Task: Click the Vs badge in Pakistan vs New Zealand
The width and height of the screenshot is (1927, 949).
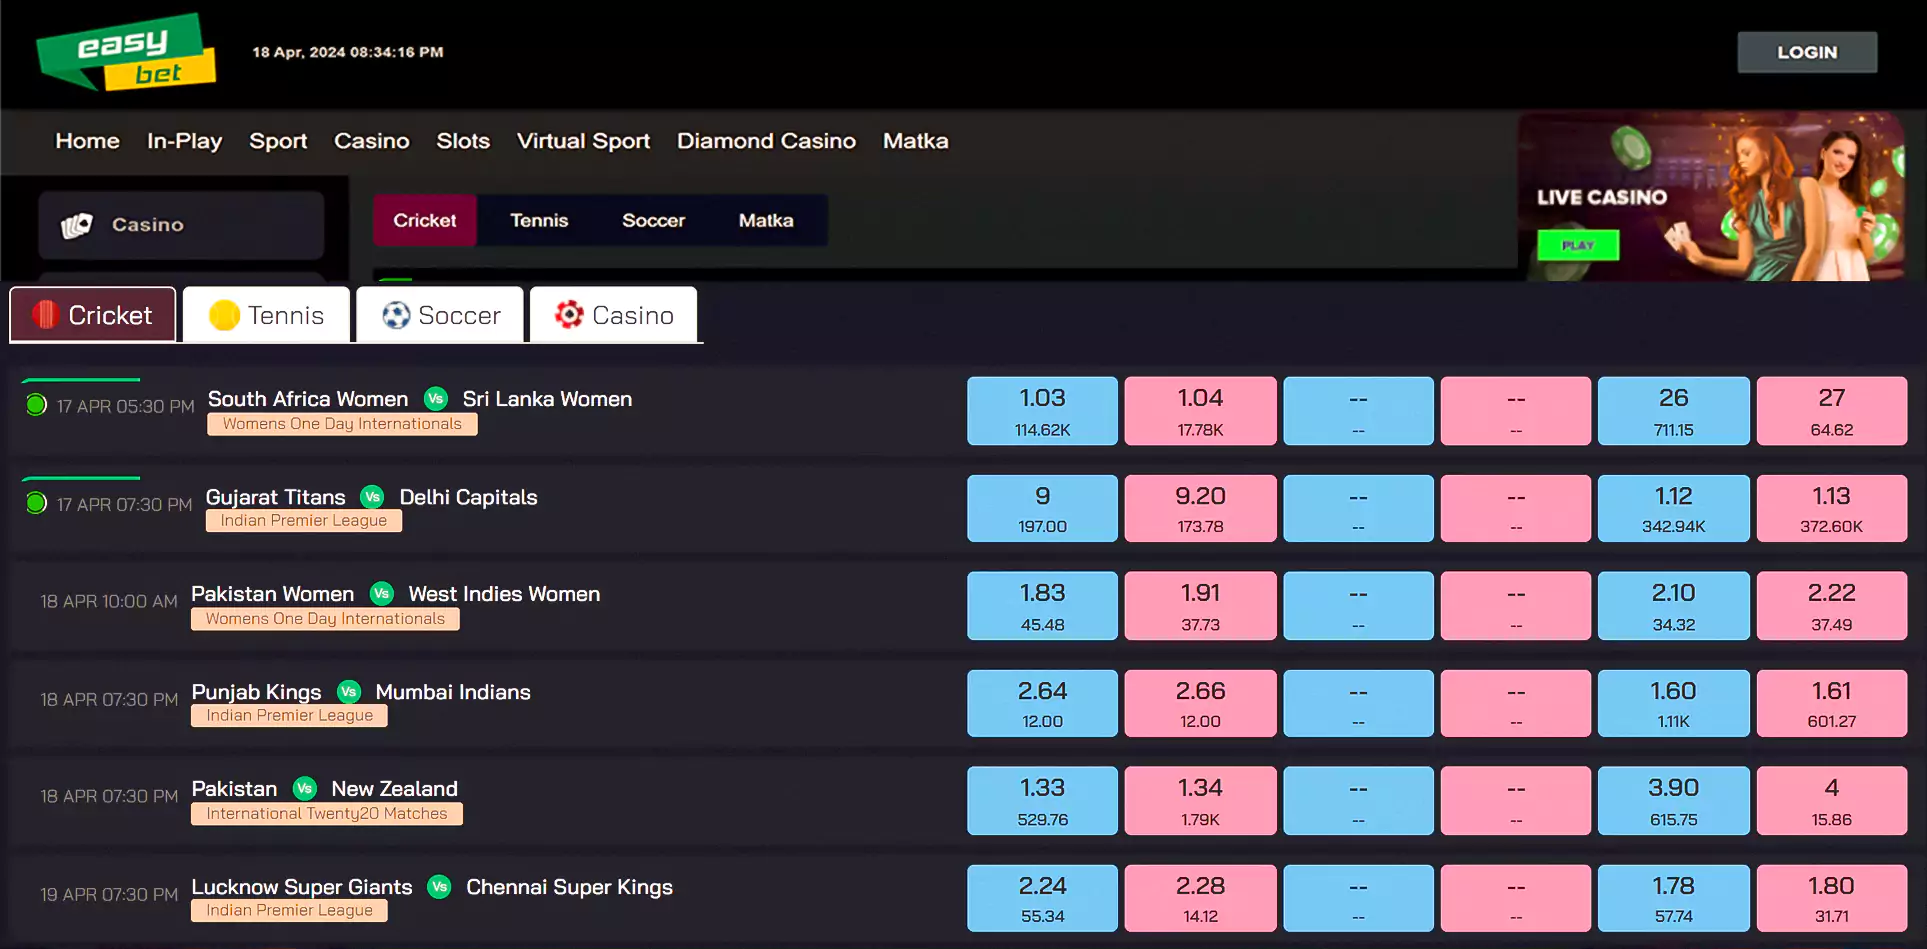Action: (305, 789)
